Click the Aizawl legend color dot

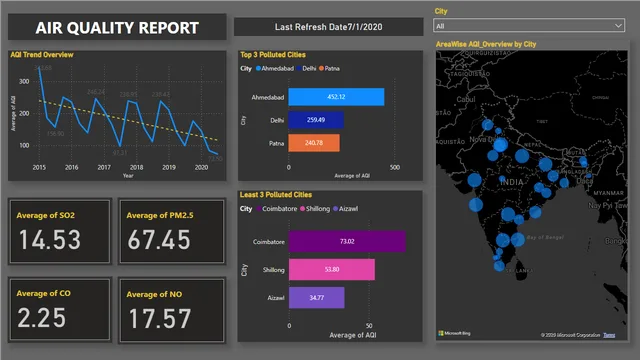336,209
